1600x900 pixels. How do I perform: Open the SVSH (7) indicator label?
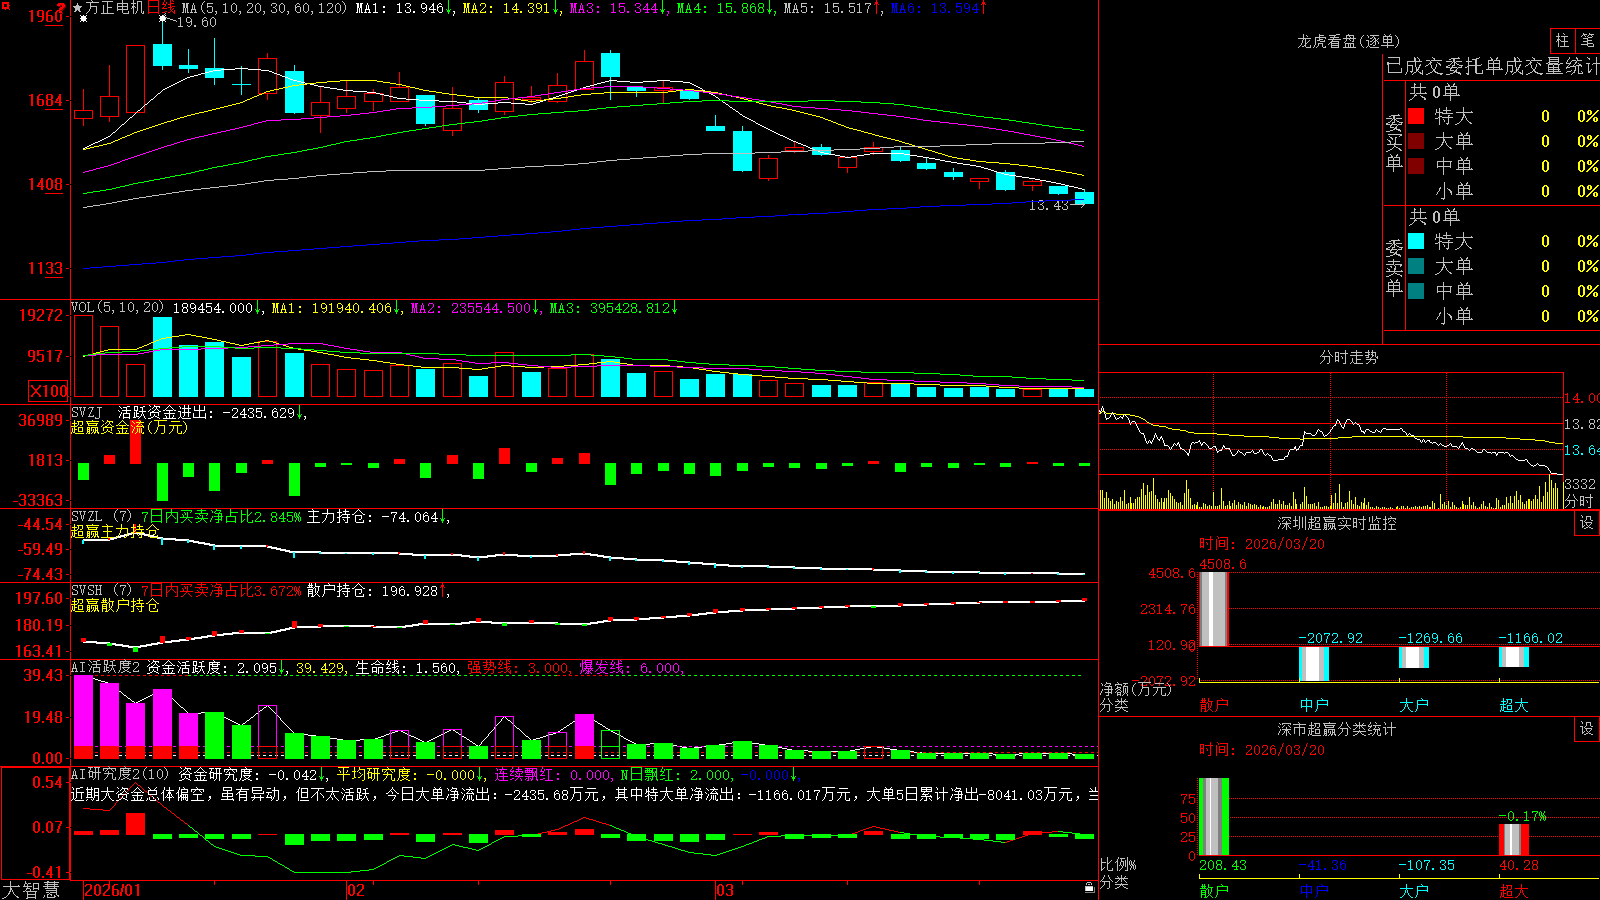[101, 591]
